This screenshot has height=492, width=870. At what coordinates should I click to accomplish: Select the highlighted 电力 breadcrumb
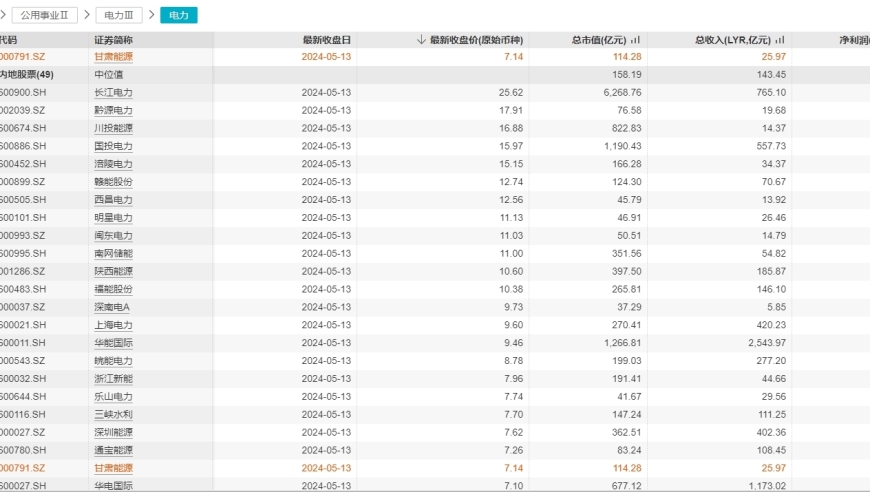click(x=179, y=15)
